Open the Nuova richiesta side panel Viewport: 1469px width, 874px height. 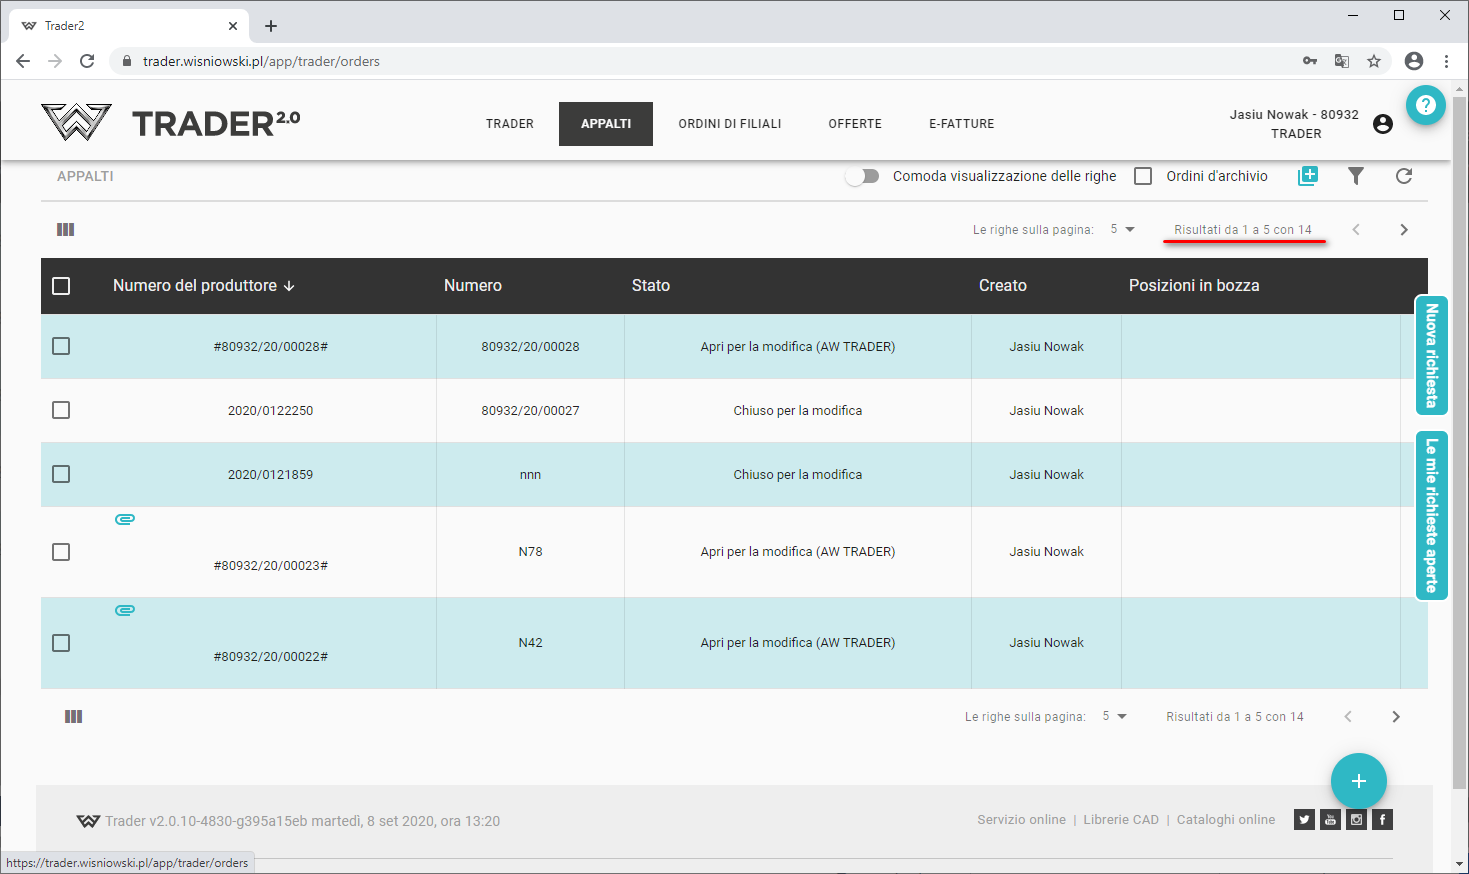coord(1431,355)
